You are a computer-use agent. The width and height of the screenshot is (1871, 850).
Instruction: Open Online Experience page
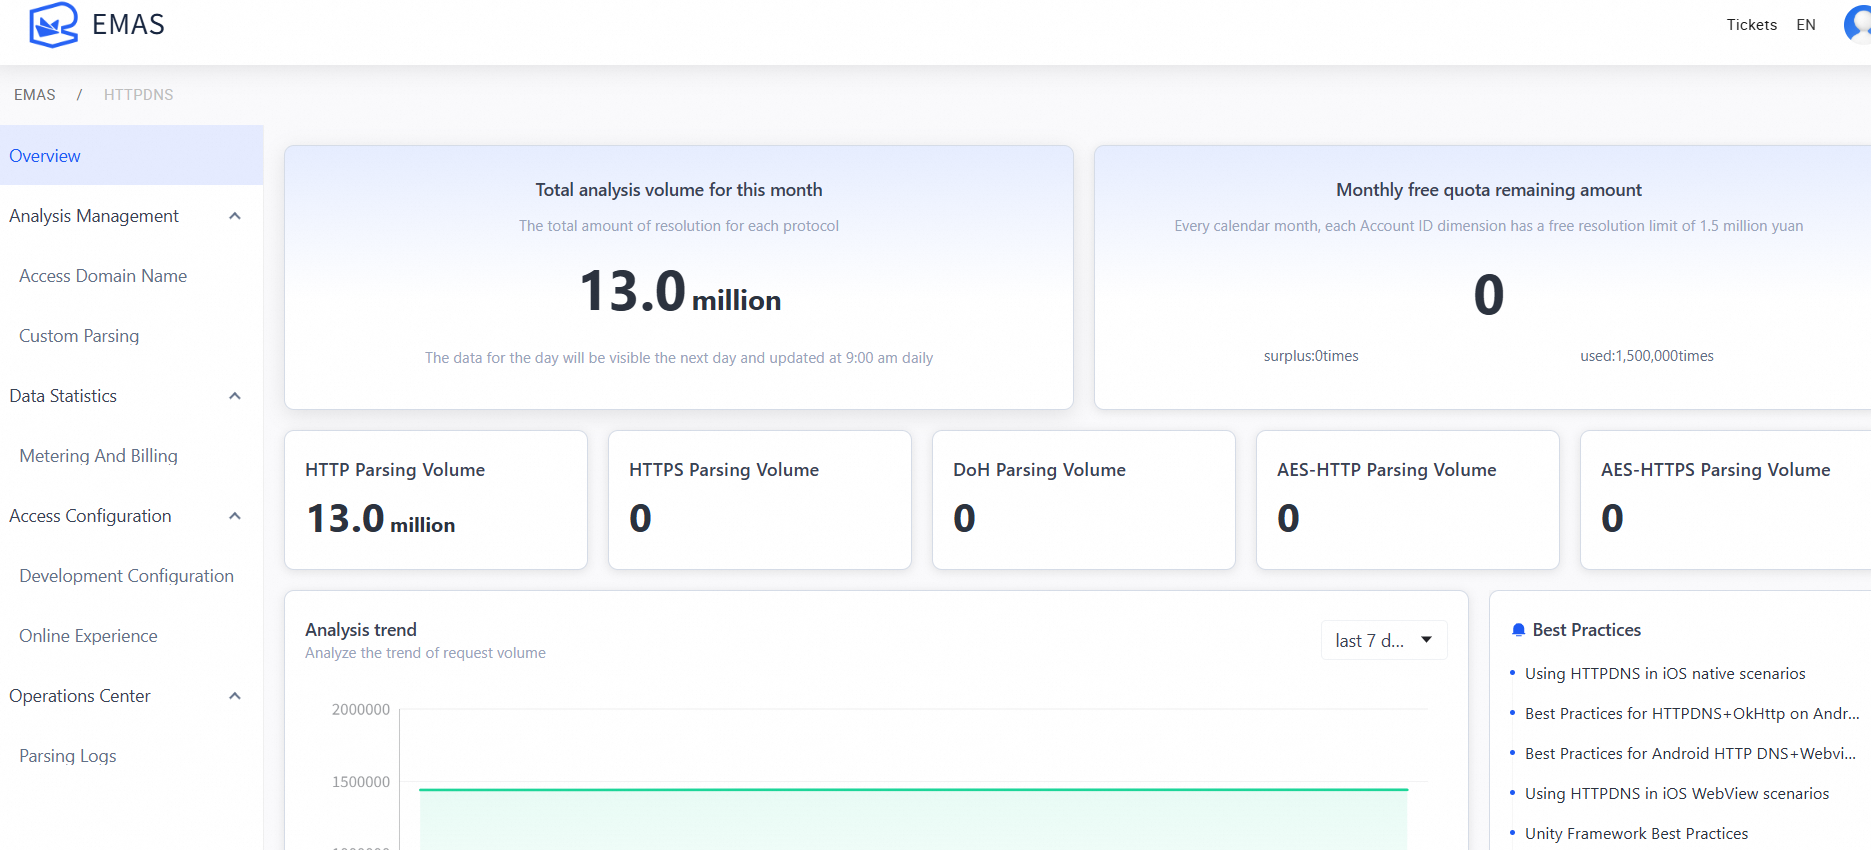tap(88, 636)
